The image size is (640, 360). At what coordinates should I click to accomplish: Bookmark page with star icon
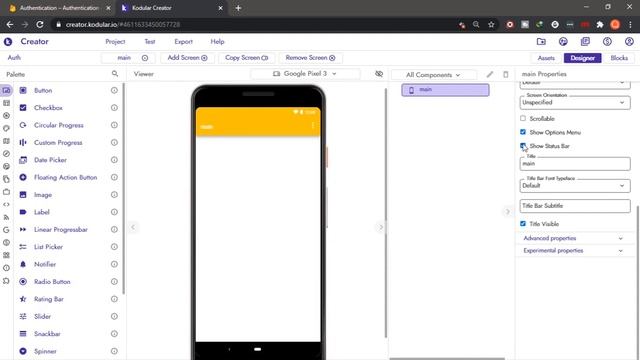[491, 24]
